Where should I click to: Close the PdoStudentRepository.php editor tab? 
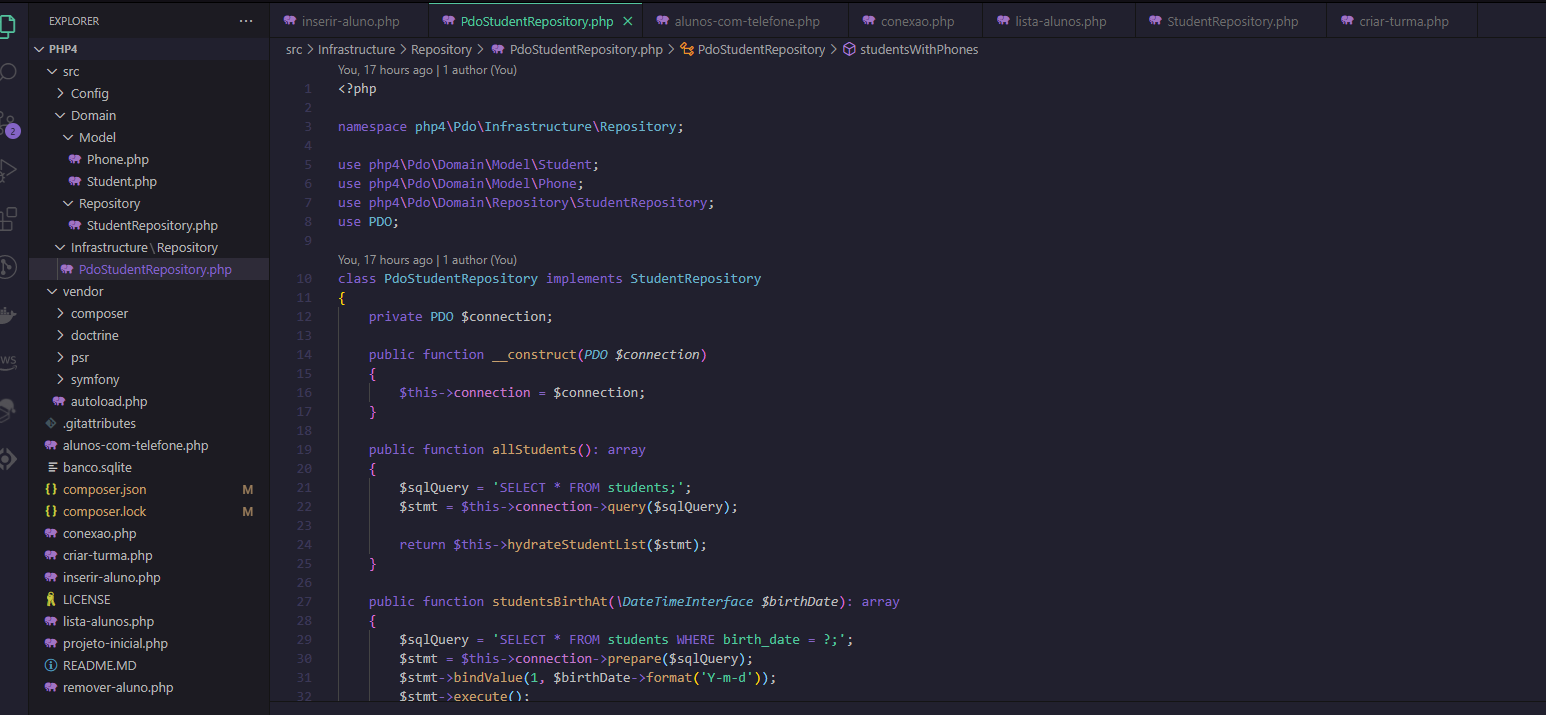627,21
